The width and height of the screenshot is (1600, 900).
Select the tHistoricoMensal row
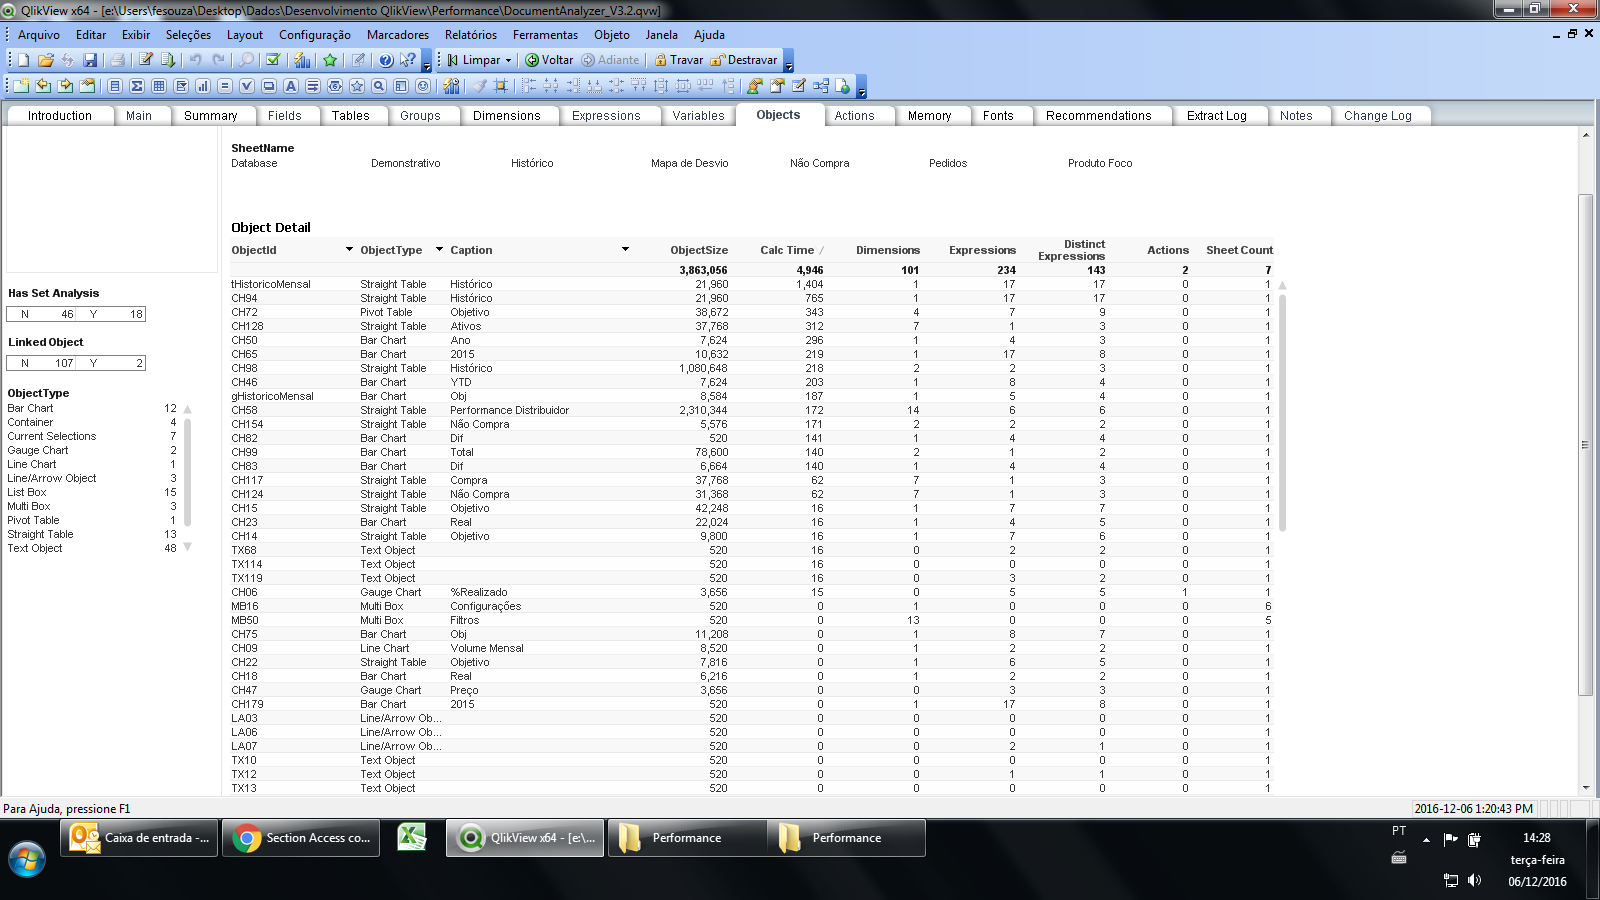(x=752, y=284)
